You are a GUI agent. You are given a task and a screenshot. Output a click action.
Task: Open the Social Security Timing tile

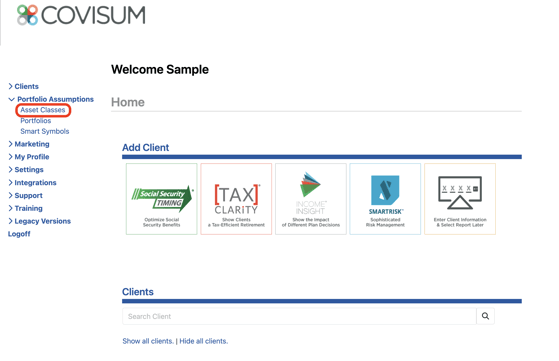coord(161,199)
